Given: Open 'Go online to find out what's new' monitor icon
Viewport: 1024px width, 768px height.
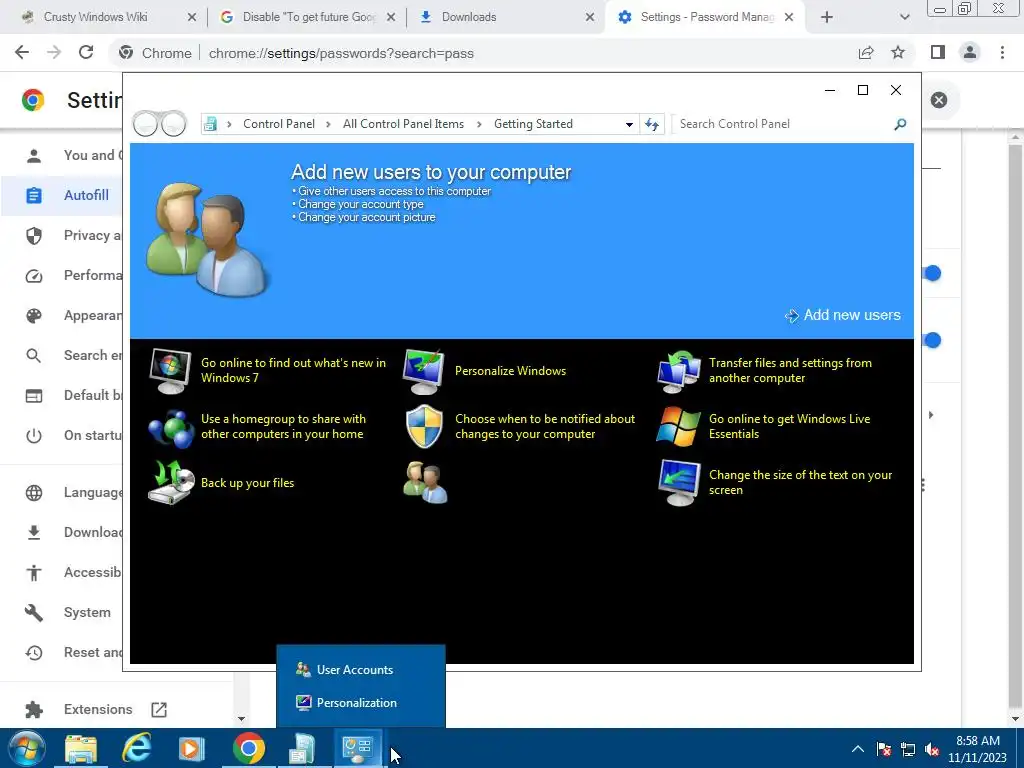Looking at the screenshot, I should pos(170,371).
